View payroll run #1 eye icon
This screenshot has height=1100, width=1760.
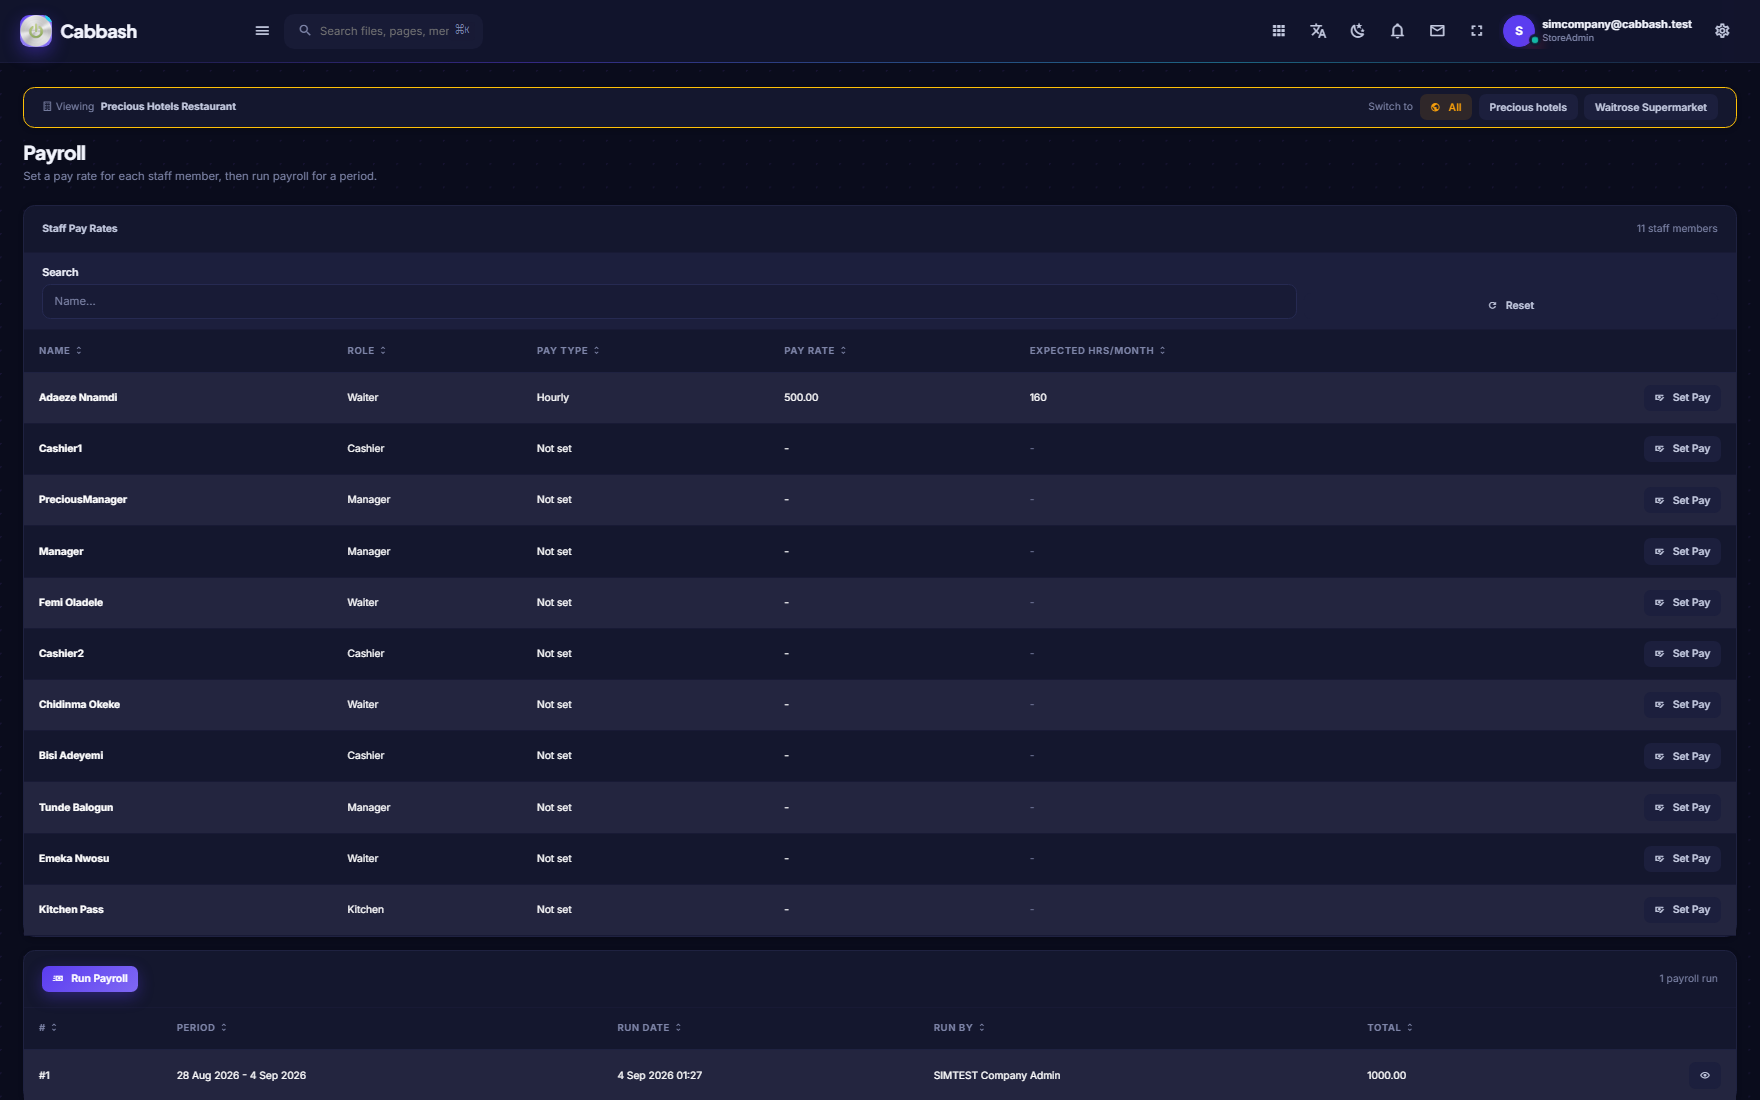coord(1705,1075)
